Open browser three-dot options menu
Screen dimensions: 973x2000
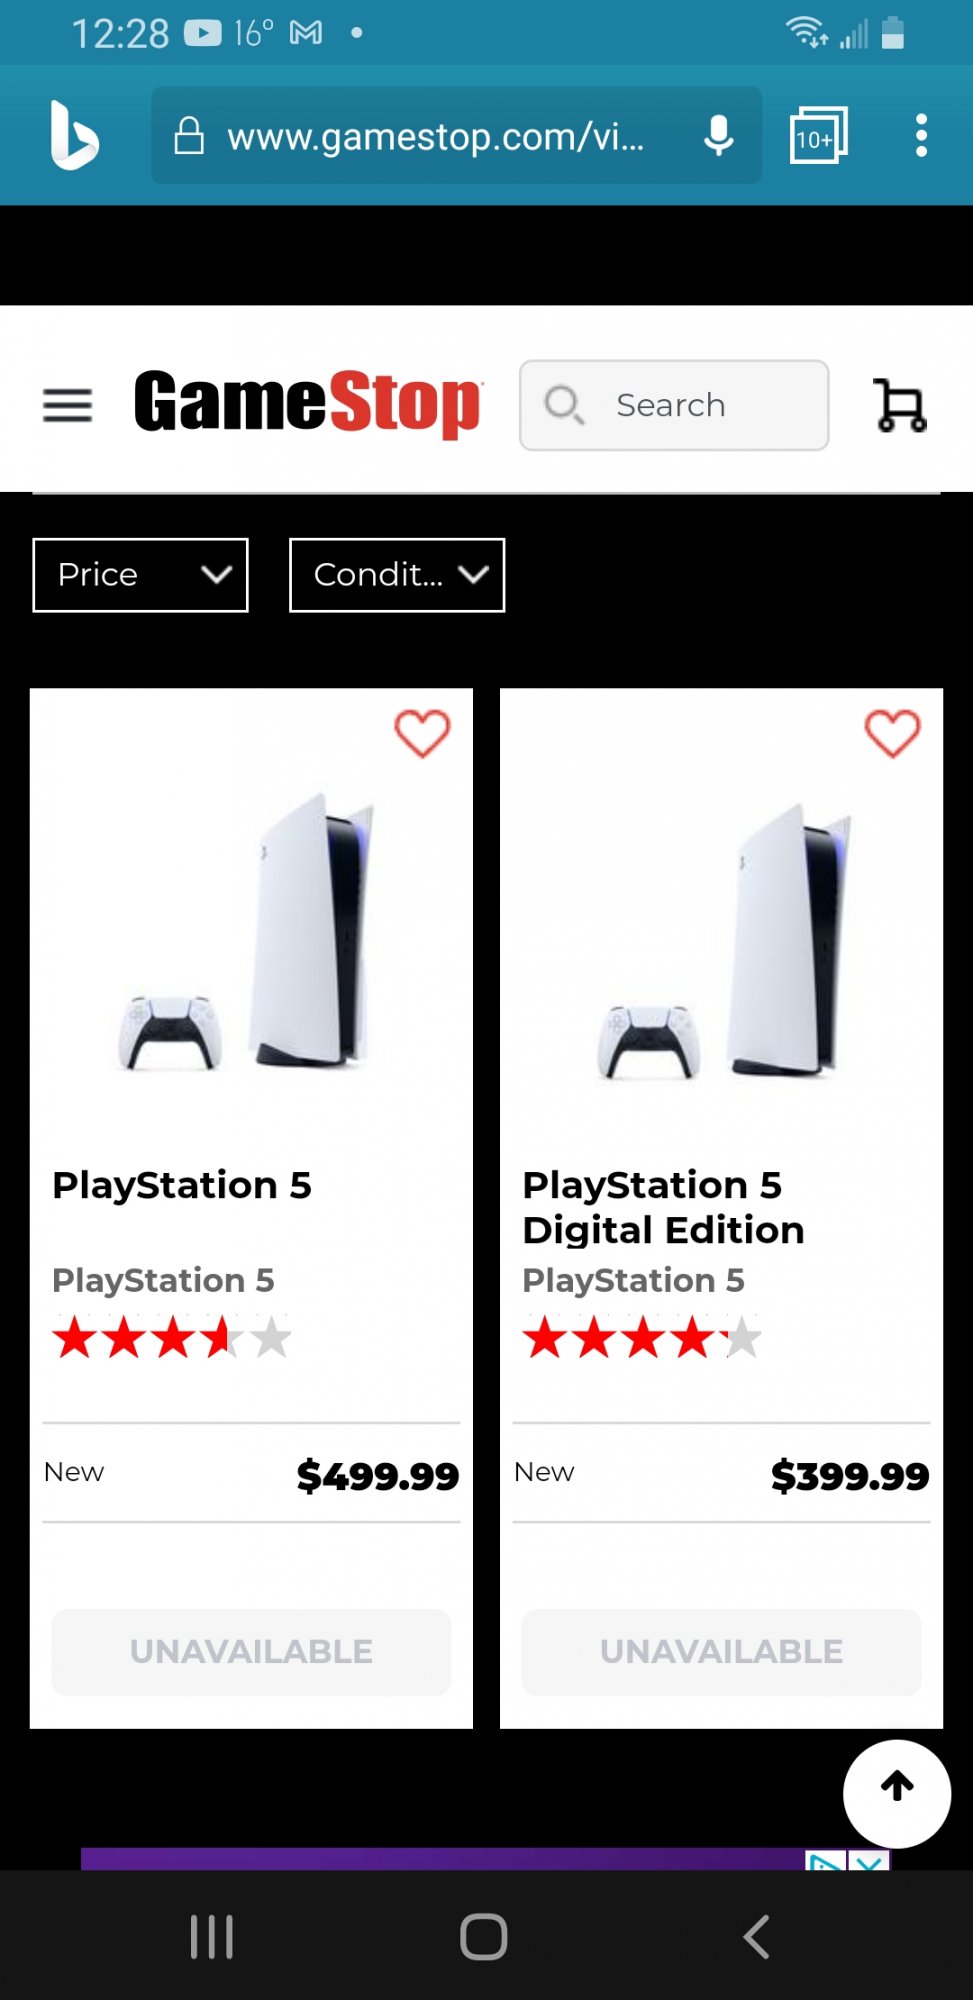pos(921,135)
